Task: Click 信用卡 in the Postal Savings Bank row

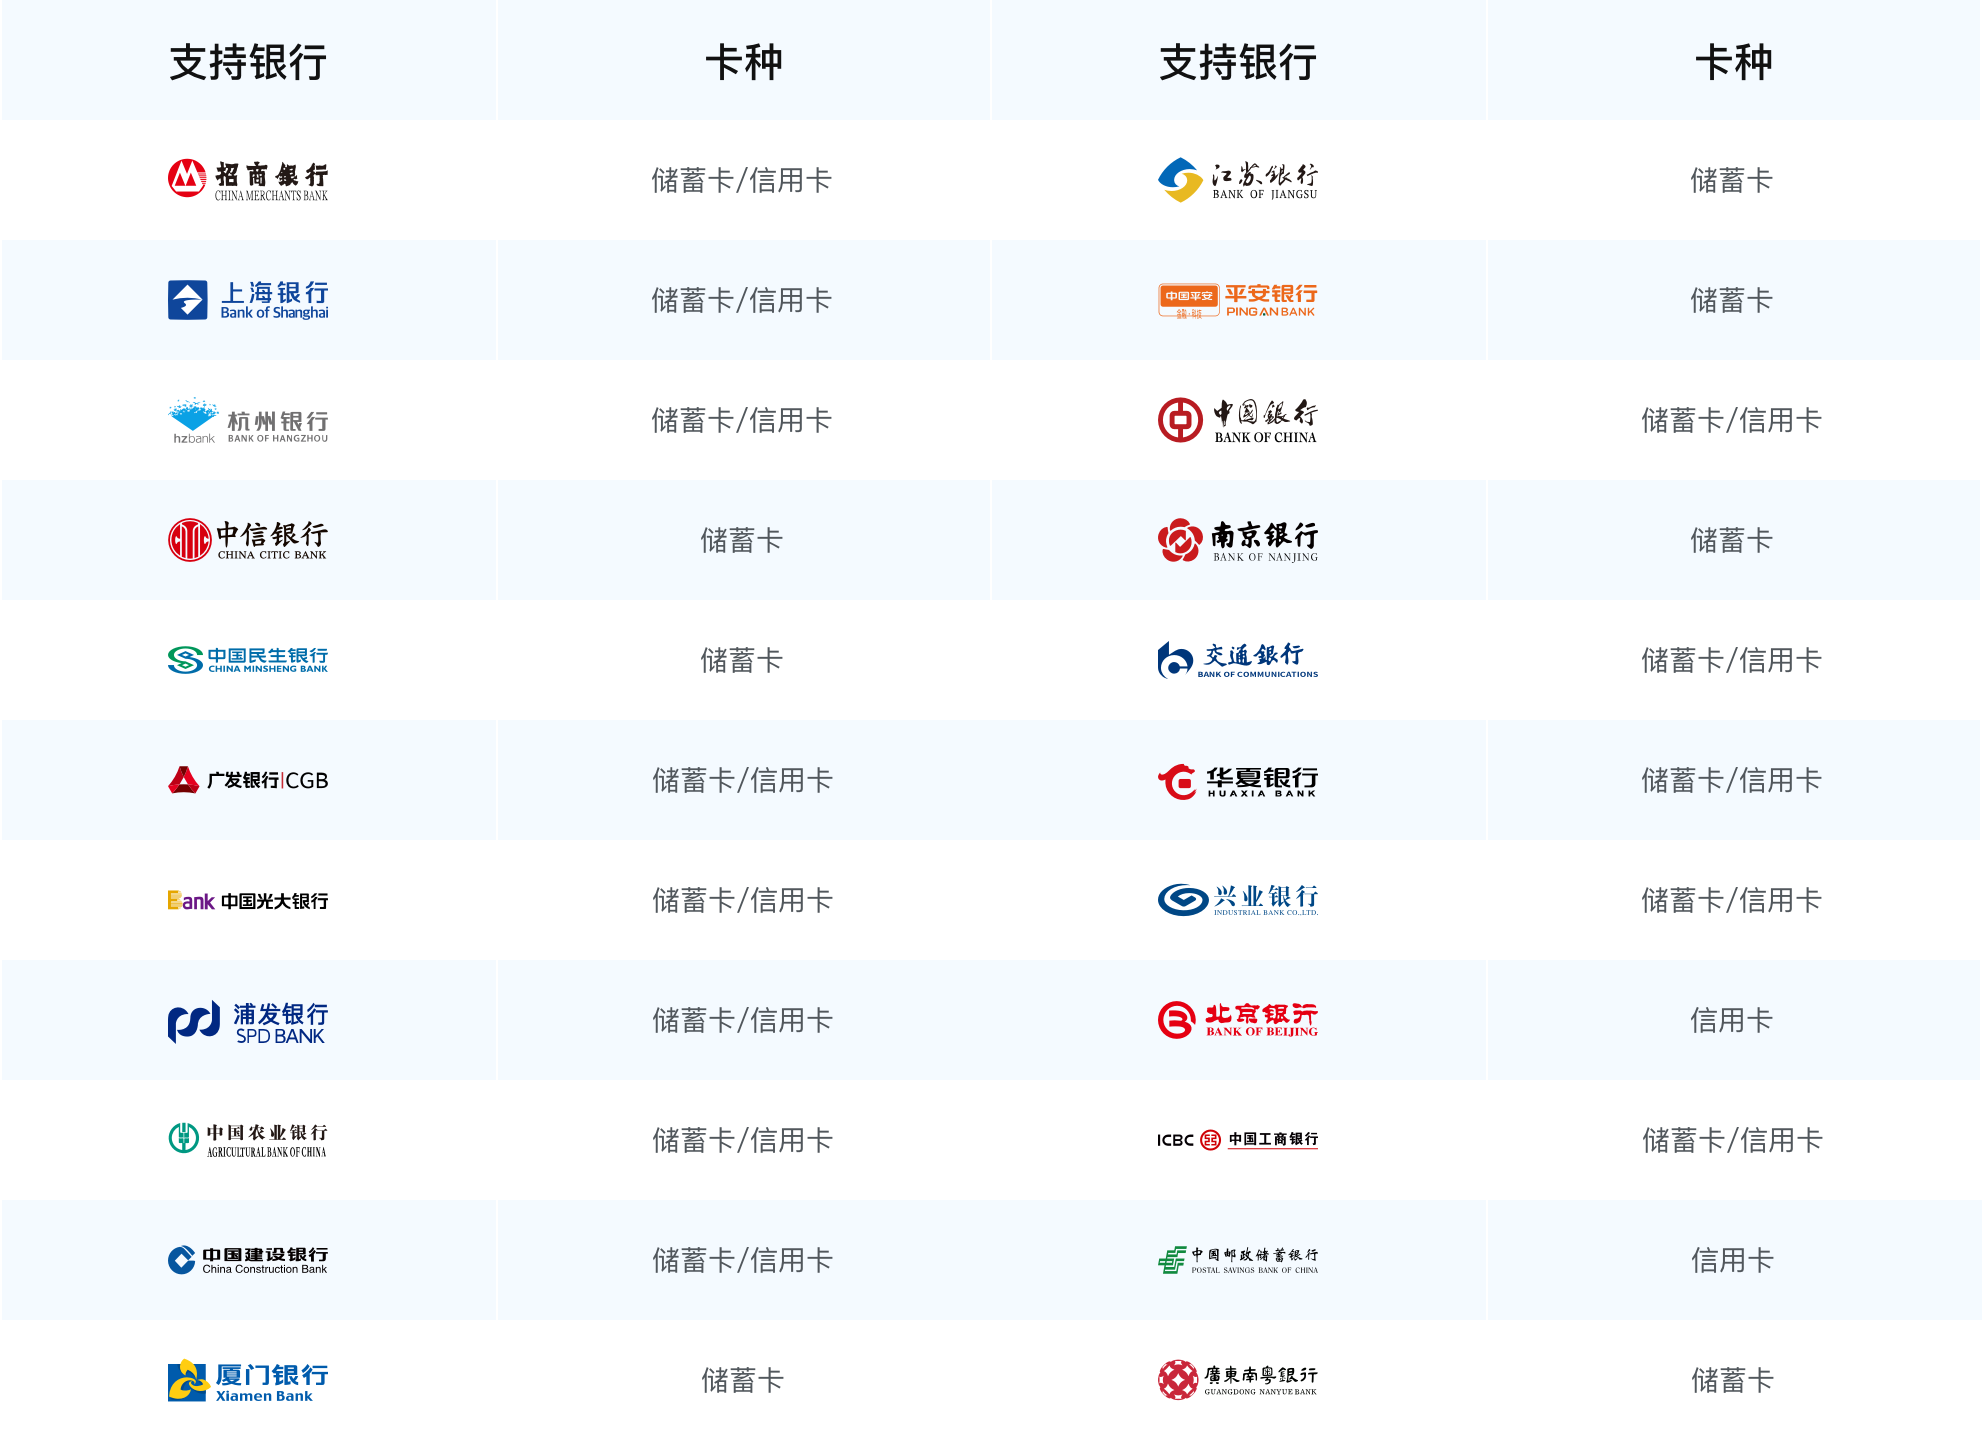Action: (x=1732, y=1260)
